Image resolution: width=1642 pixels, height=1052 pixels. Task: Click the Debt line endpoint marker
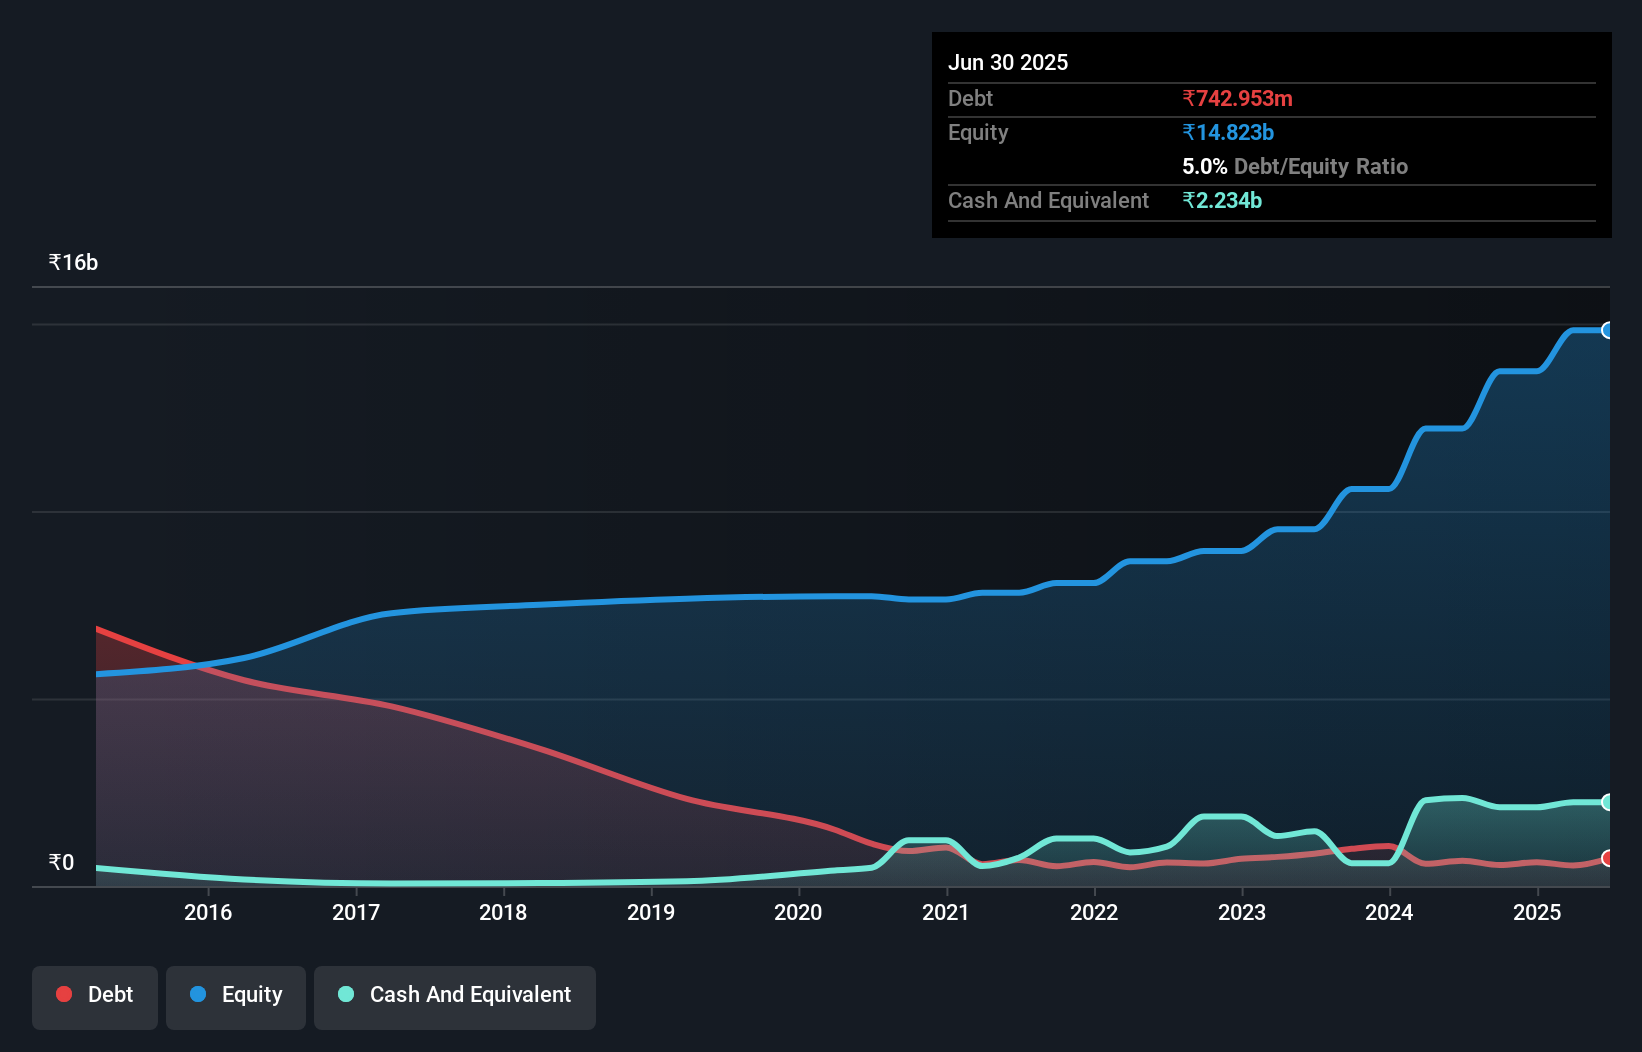tap(1606, 856)
